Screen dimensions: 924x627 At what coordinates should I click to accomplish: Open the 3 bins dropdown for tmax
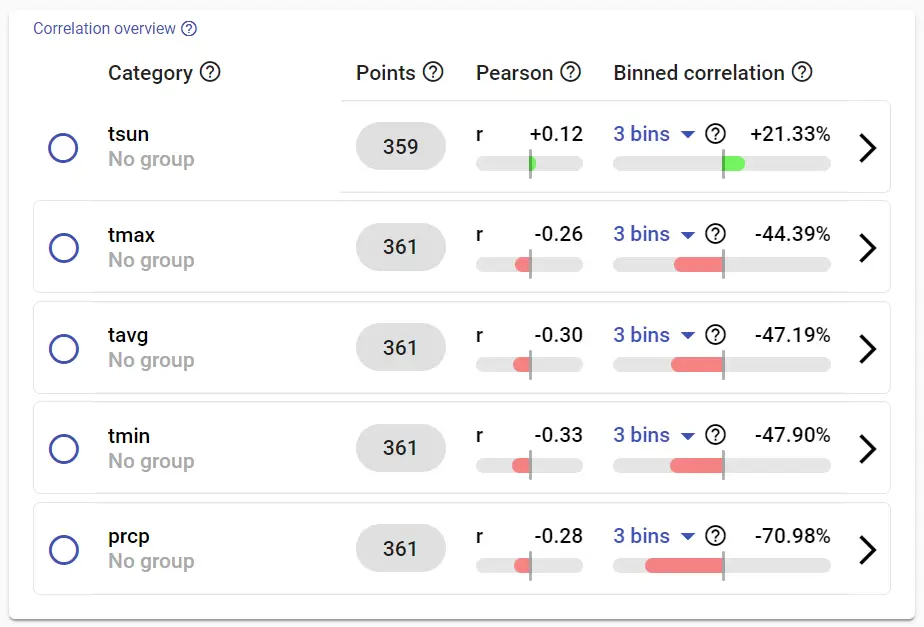[x=654, y=234]
